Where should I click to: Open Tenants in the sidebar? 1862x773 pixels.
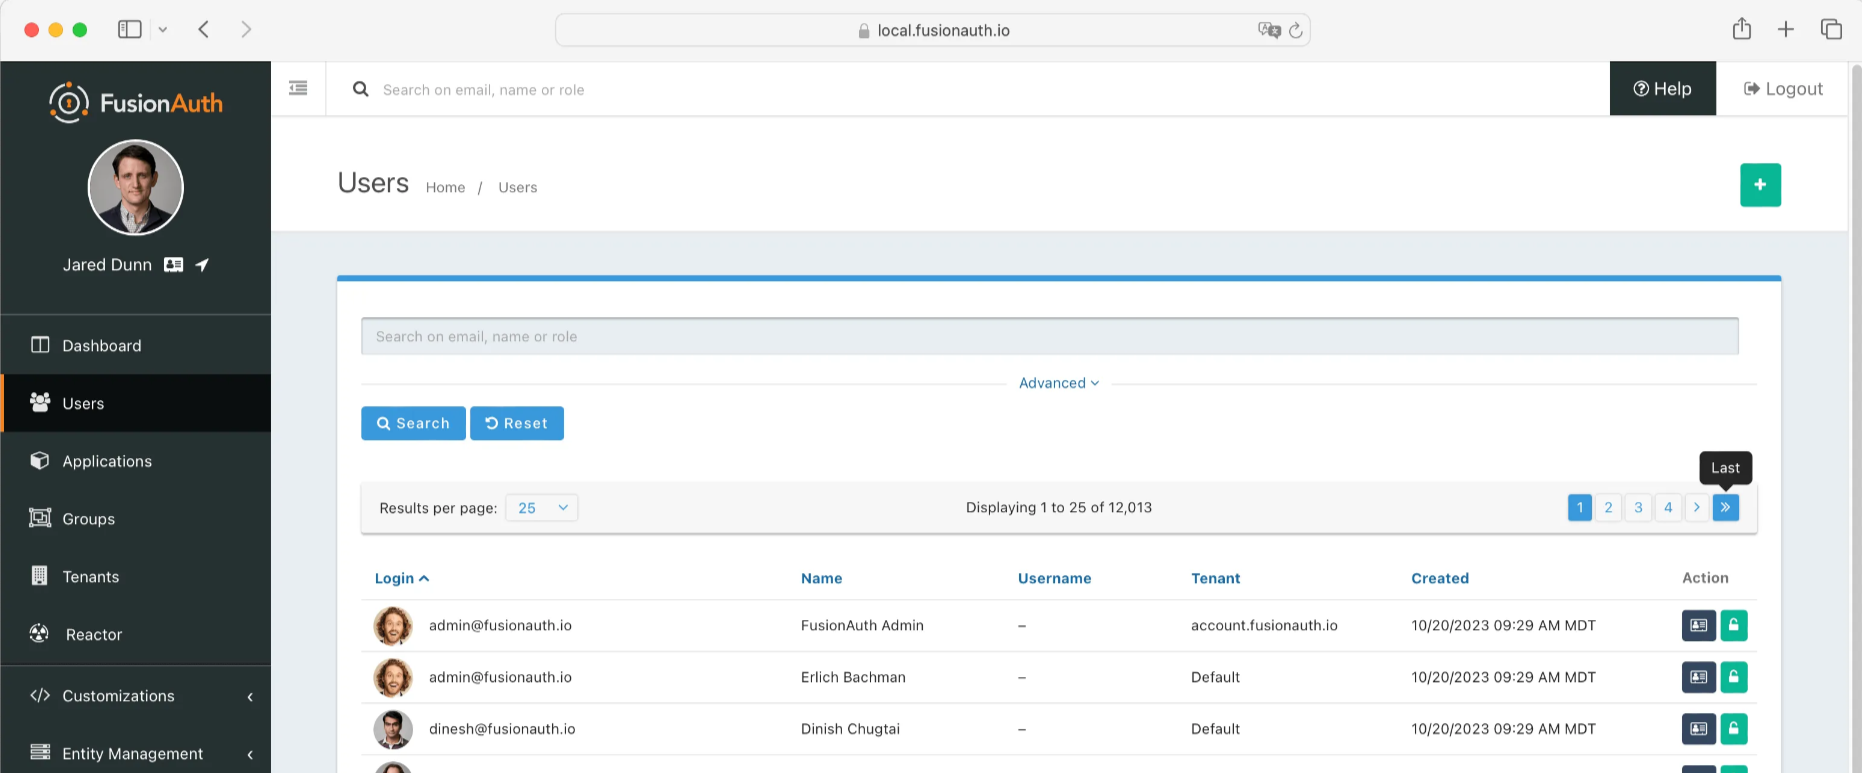pyautogui.click(x=136, y=577)
